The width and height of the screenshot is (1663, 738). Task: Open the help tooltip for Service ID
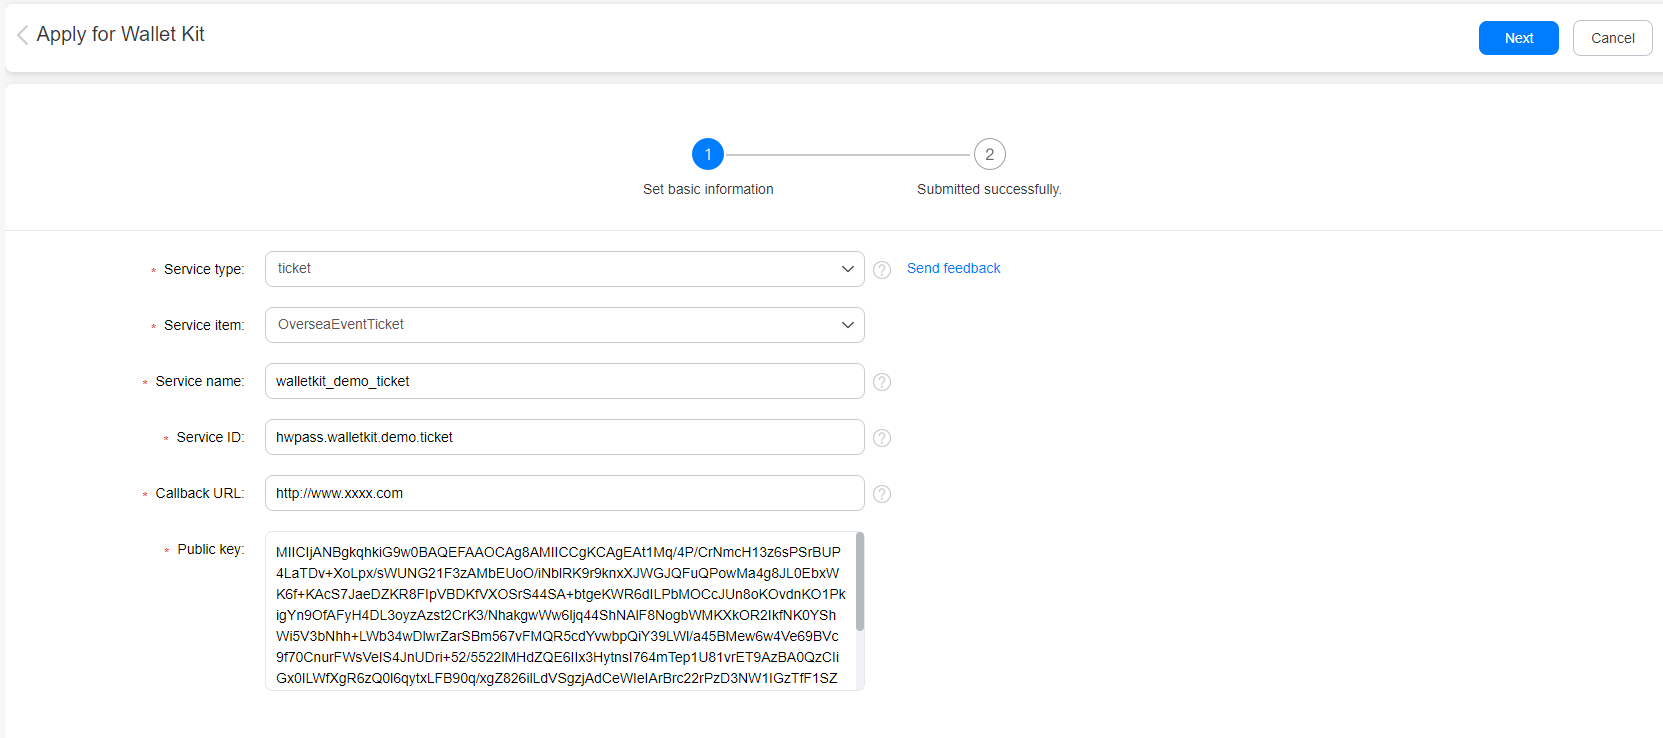tap(882, 438)
